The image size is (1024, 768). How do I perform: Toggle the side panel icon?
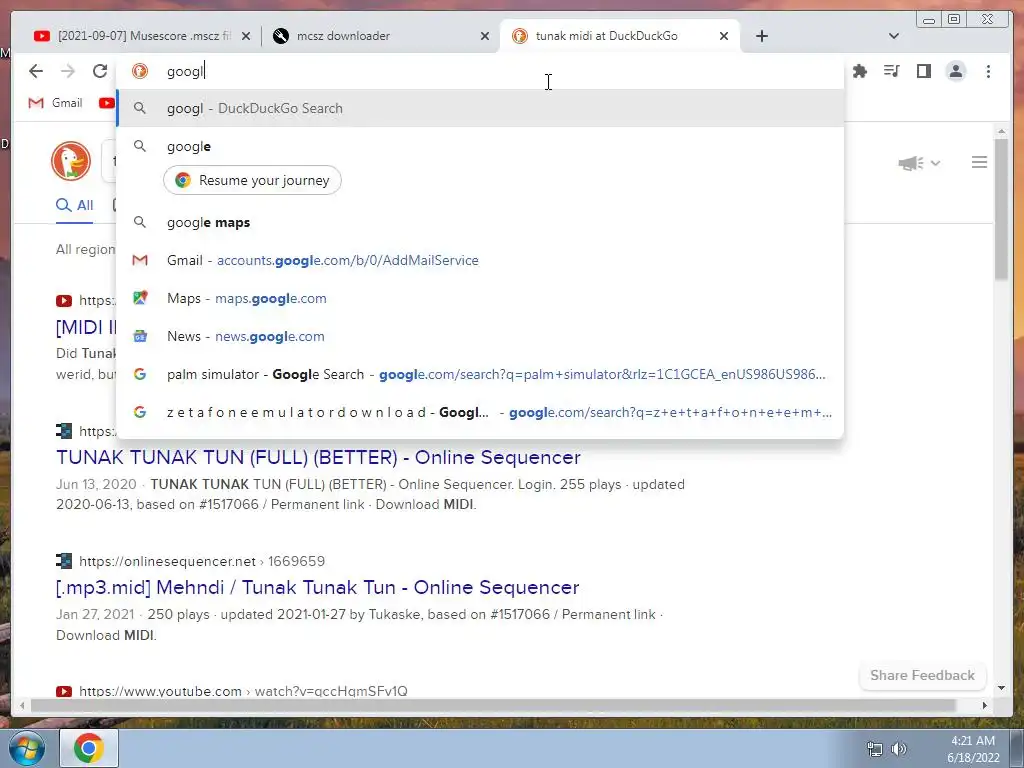click(x=923, y=71)
